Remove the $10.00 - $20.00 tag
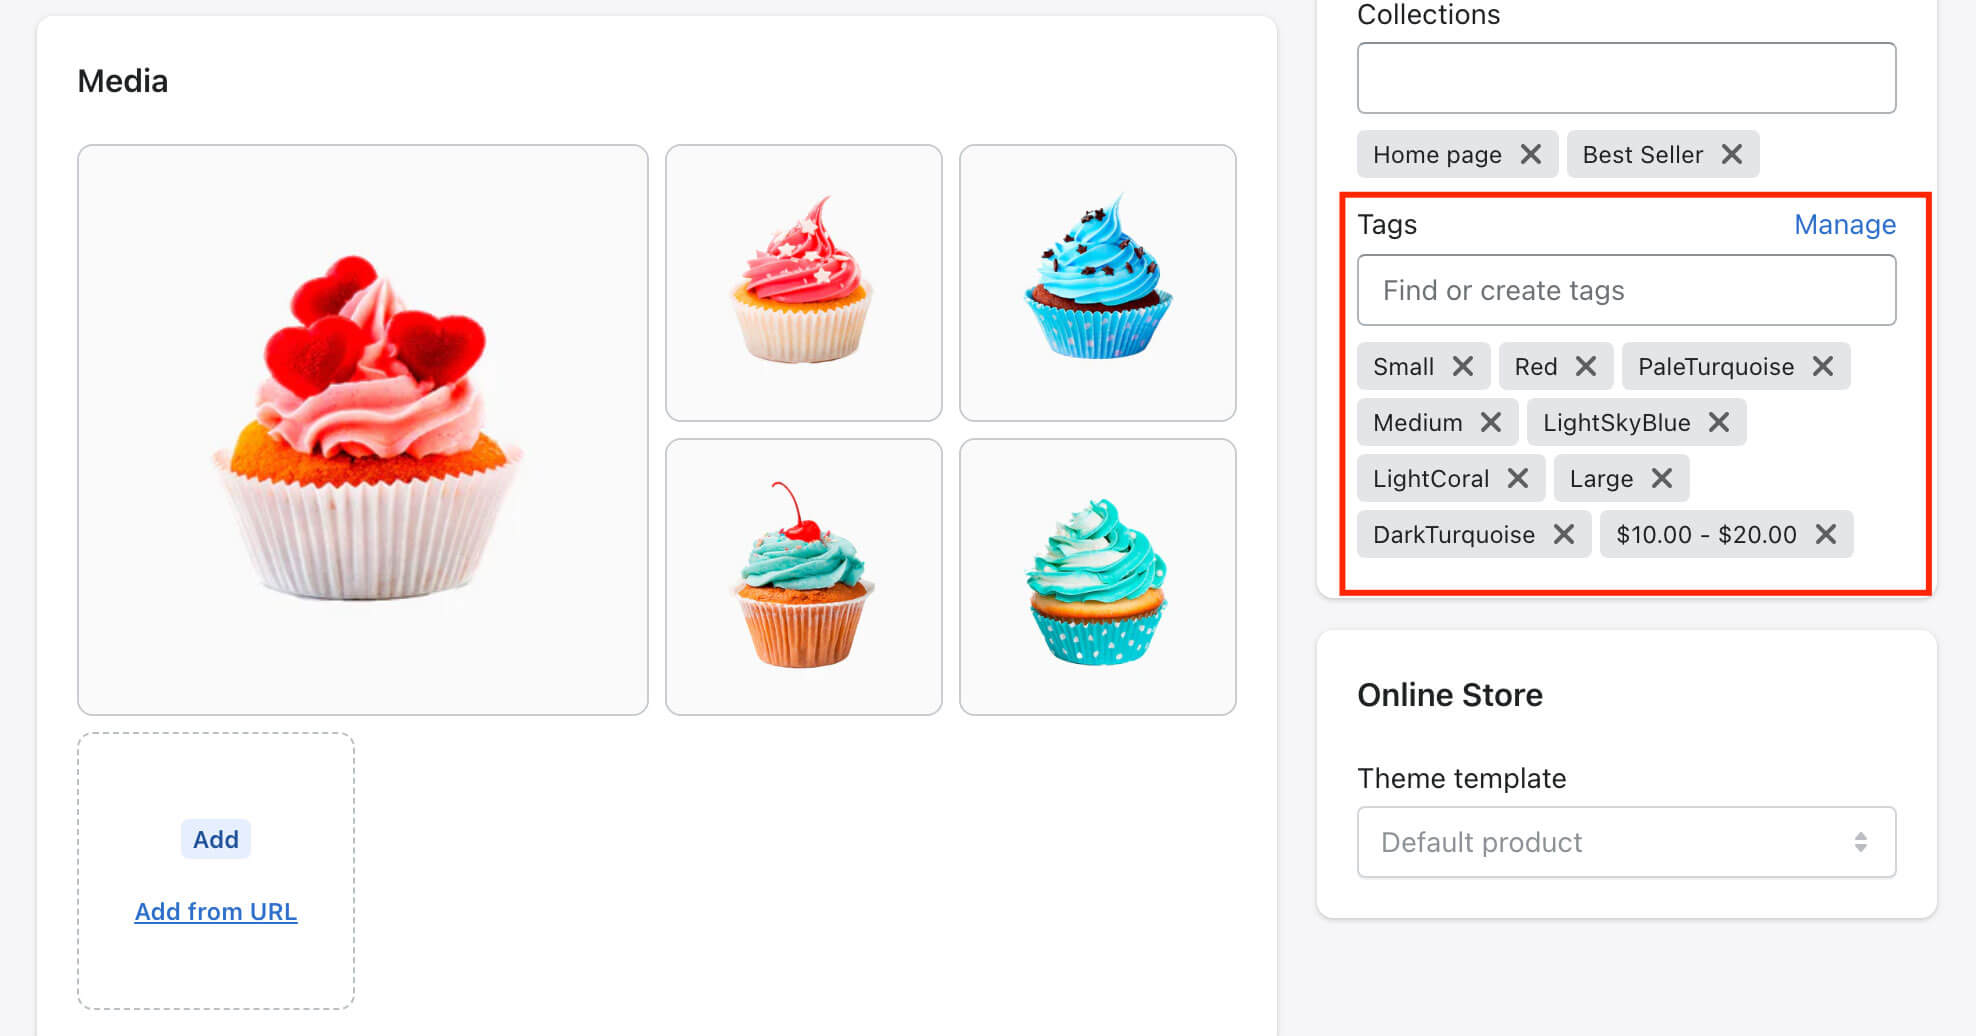The height and width of the screenshot is (1036, 1976). tap(1825, 534)
